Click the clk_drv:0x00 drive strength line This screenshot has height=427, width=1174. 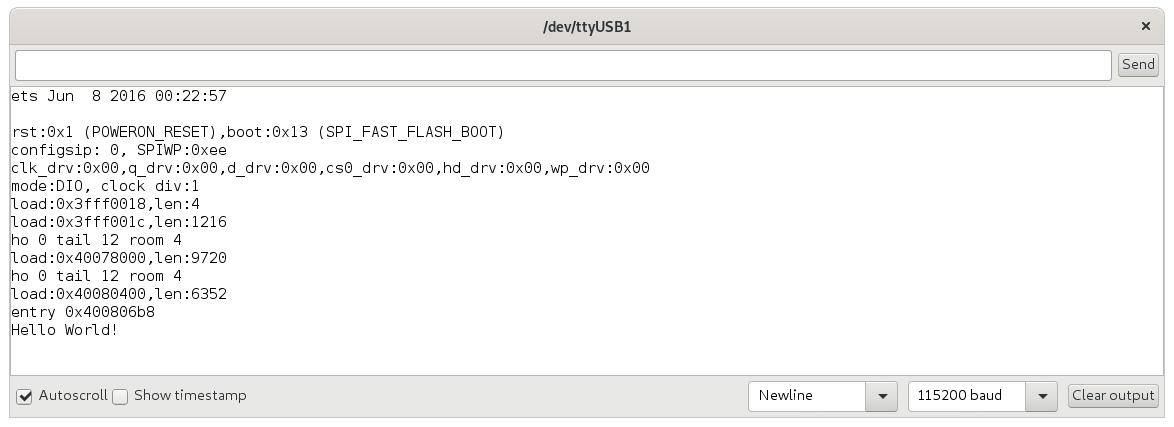coord(330,169)
